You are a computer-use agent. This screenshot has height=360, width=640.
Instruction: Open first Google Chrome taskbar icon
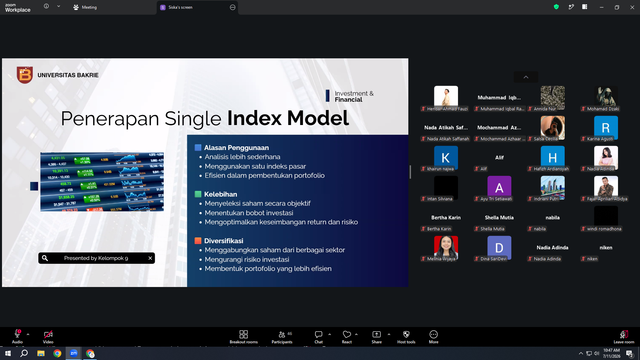[57, 353]
